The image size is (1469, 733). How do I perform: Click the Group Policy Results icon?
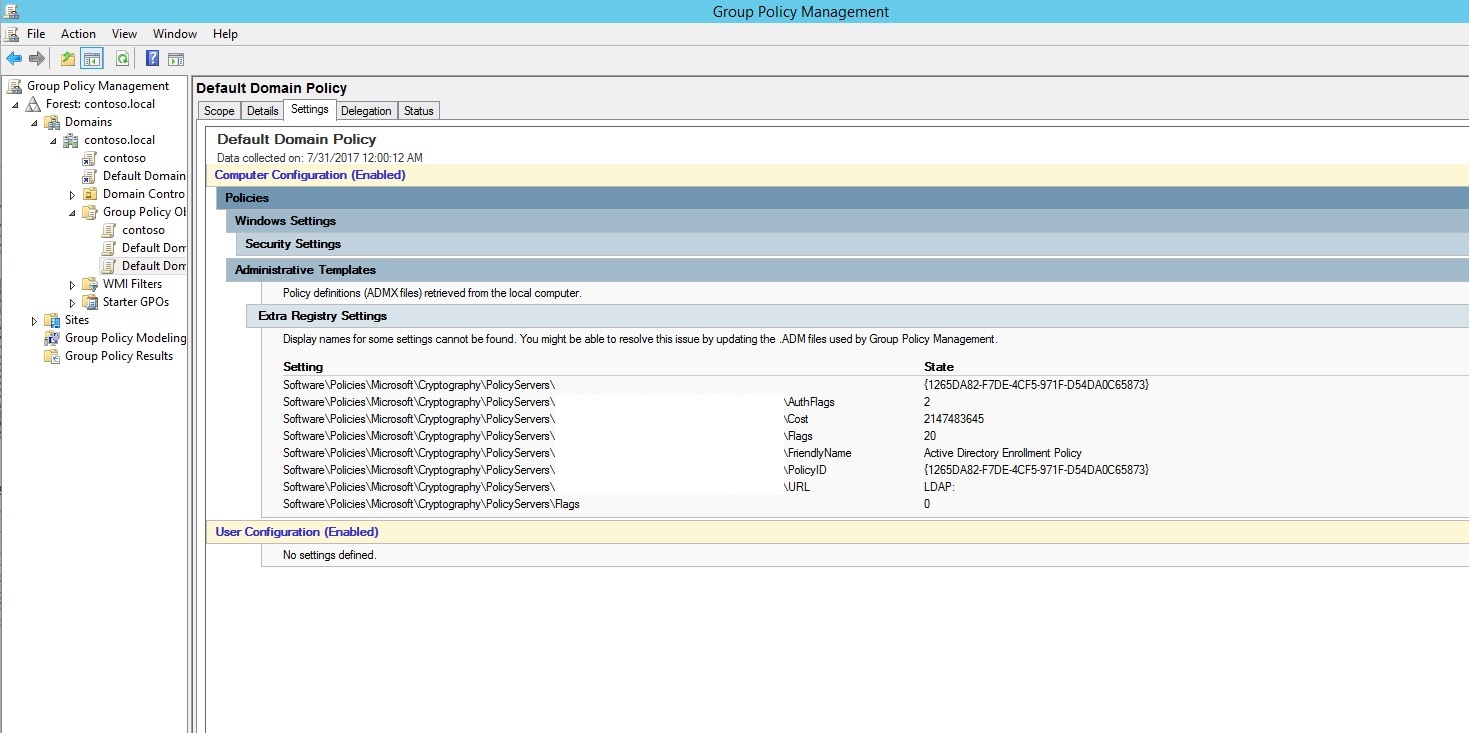pyautogui.click(x=52, y=356)
